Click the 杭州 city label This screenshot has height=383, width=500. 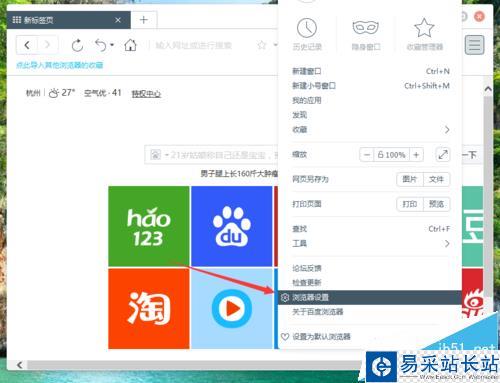coord(33,93)
